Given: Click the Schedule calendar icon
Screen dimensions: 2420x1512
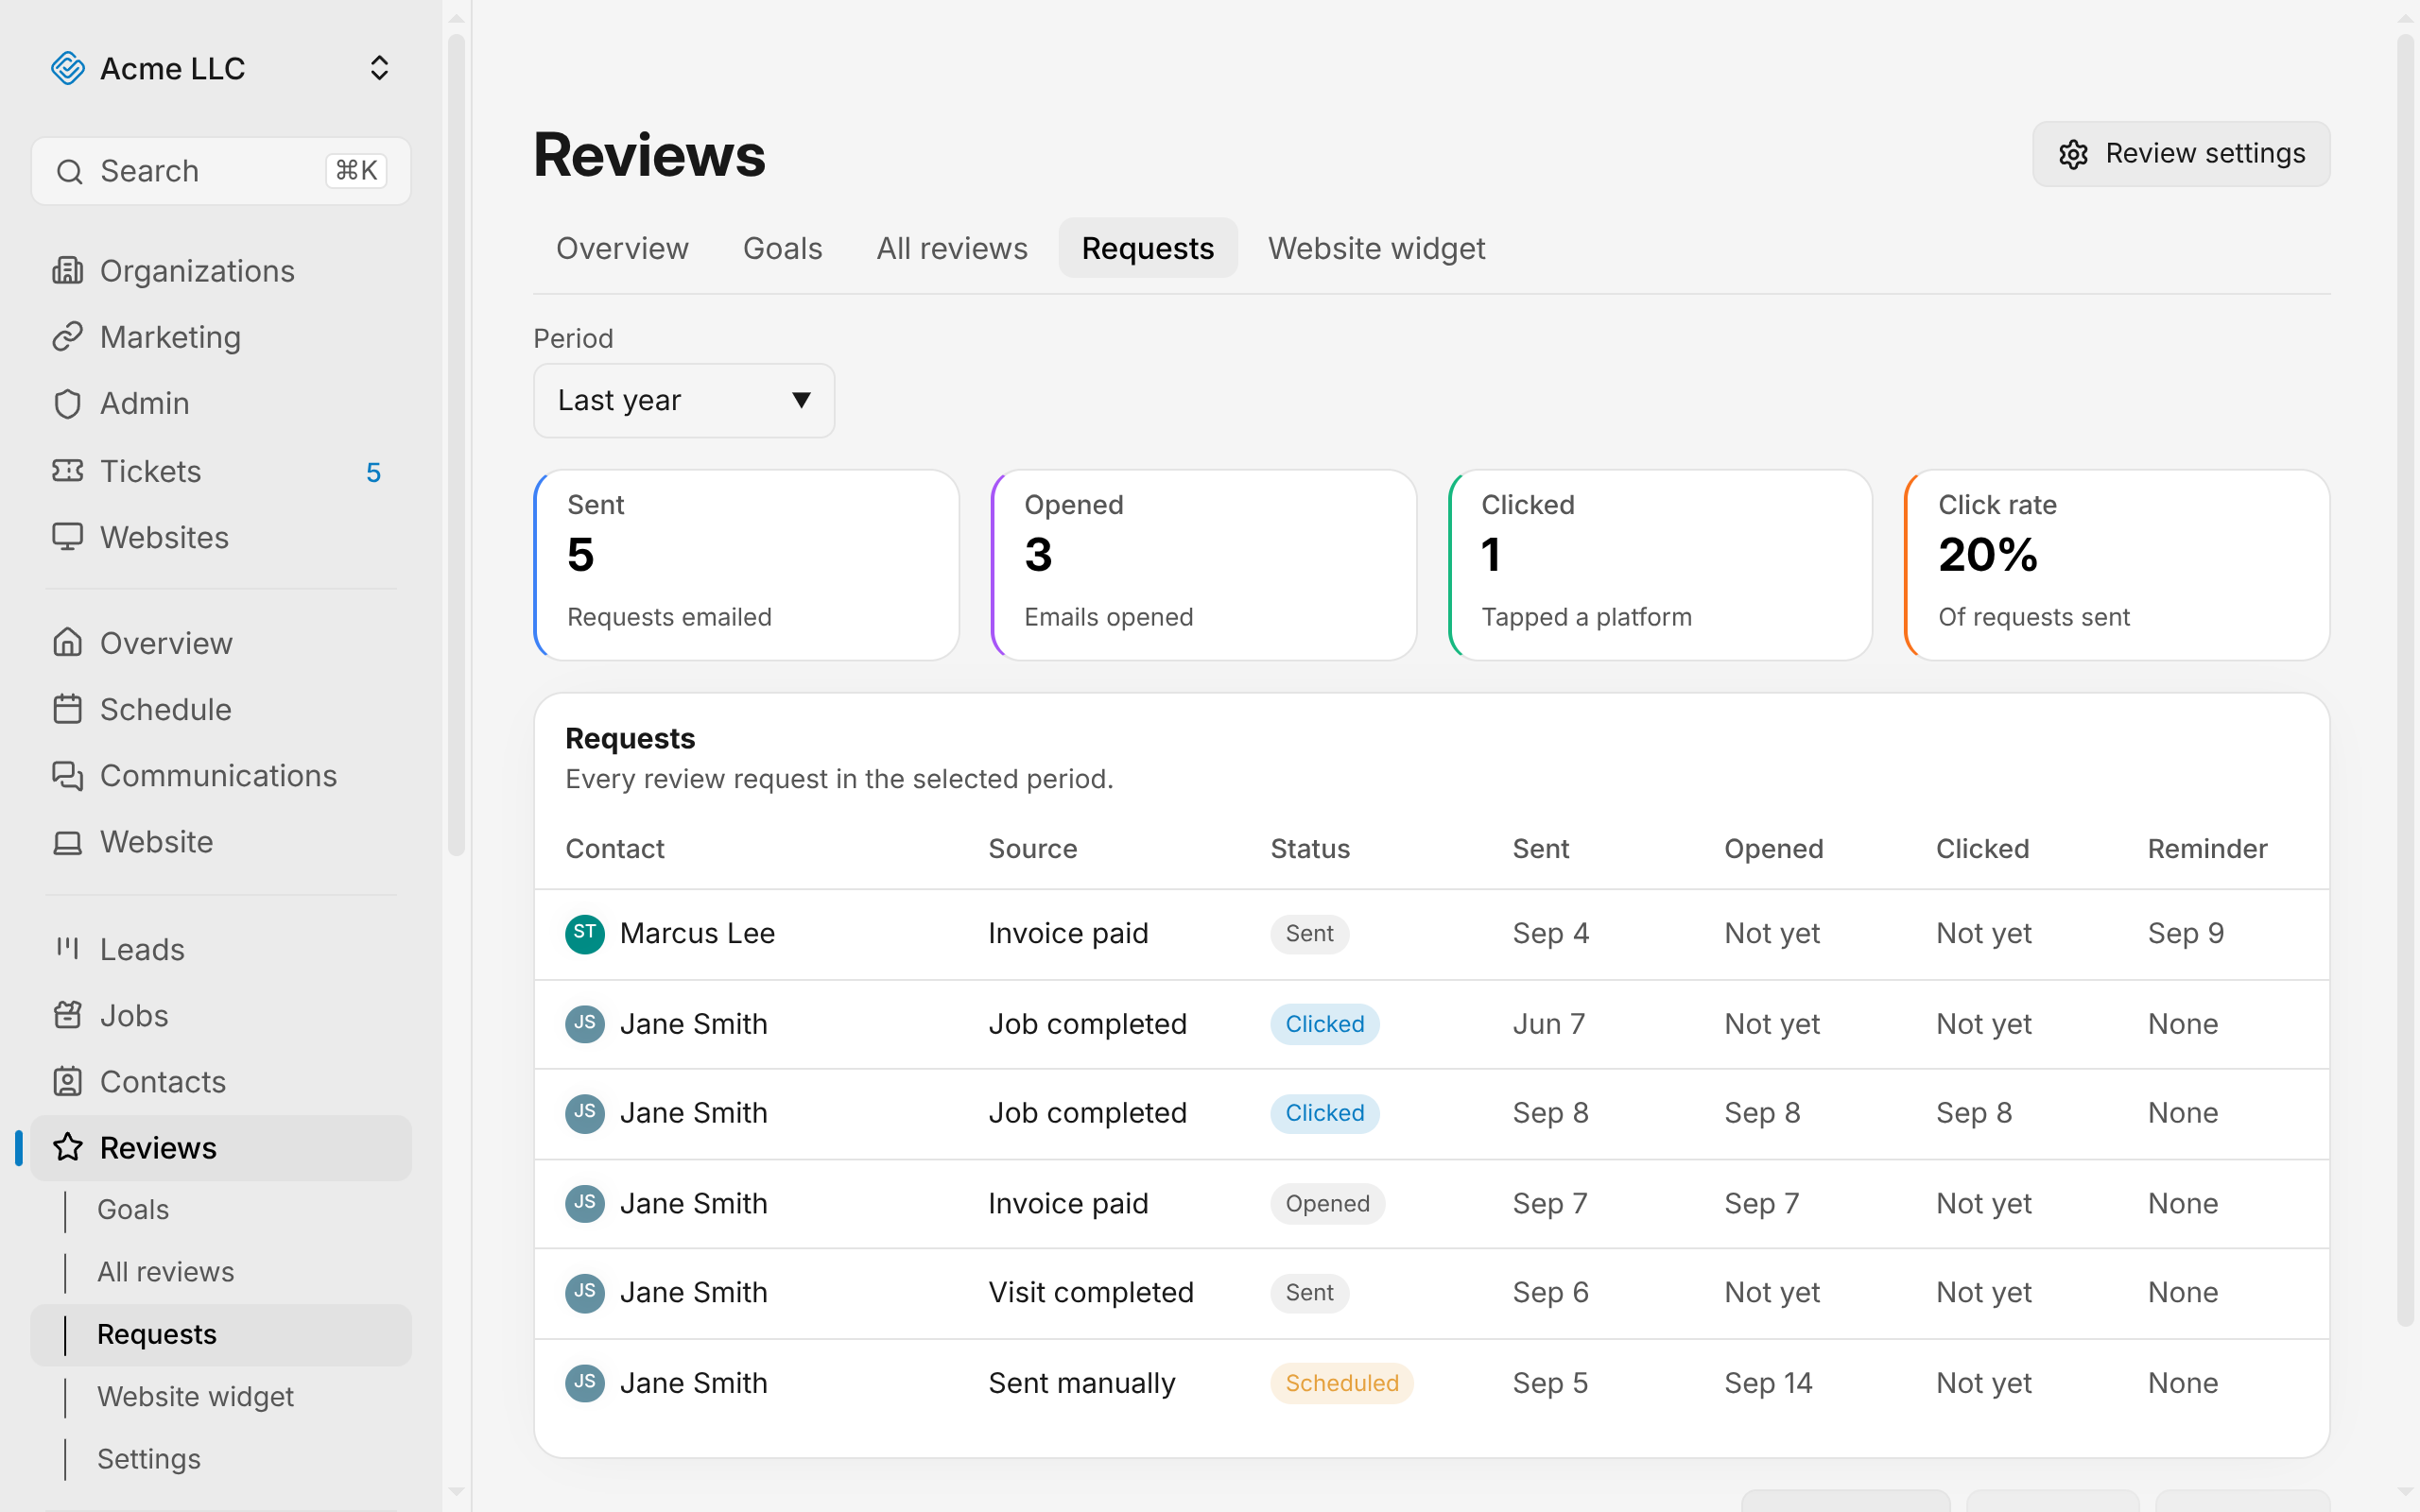Looking at the screenshot, I should pos(67,709).
